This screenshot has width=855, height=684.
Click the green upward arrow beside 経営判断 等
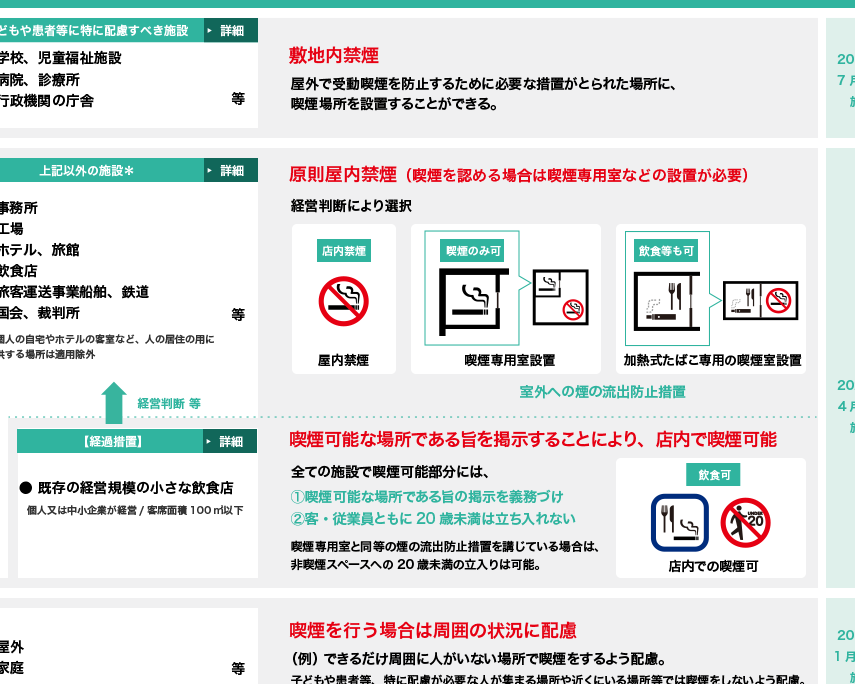coord(114,402)
